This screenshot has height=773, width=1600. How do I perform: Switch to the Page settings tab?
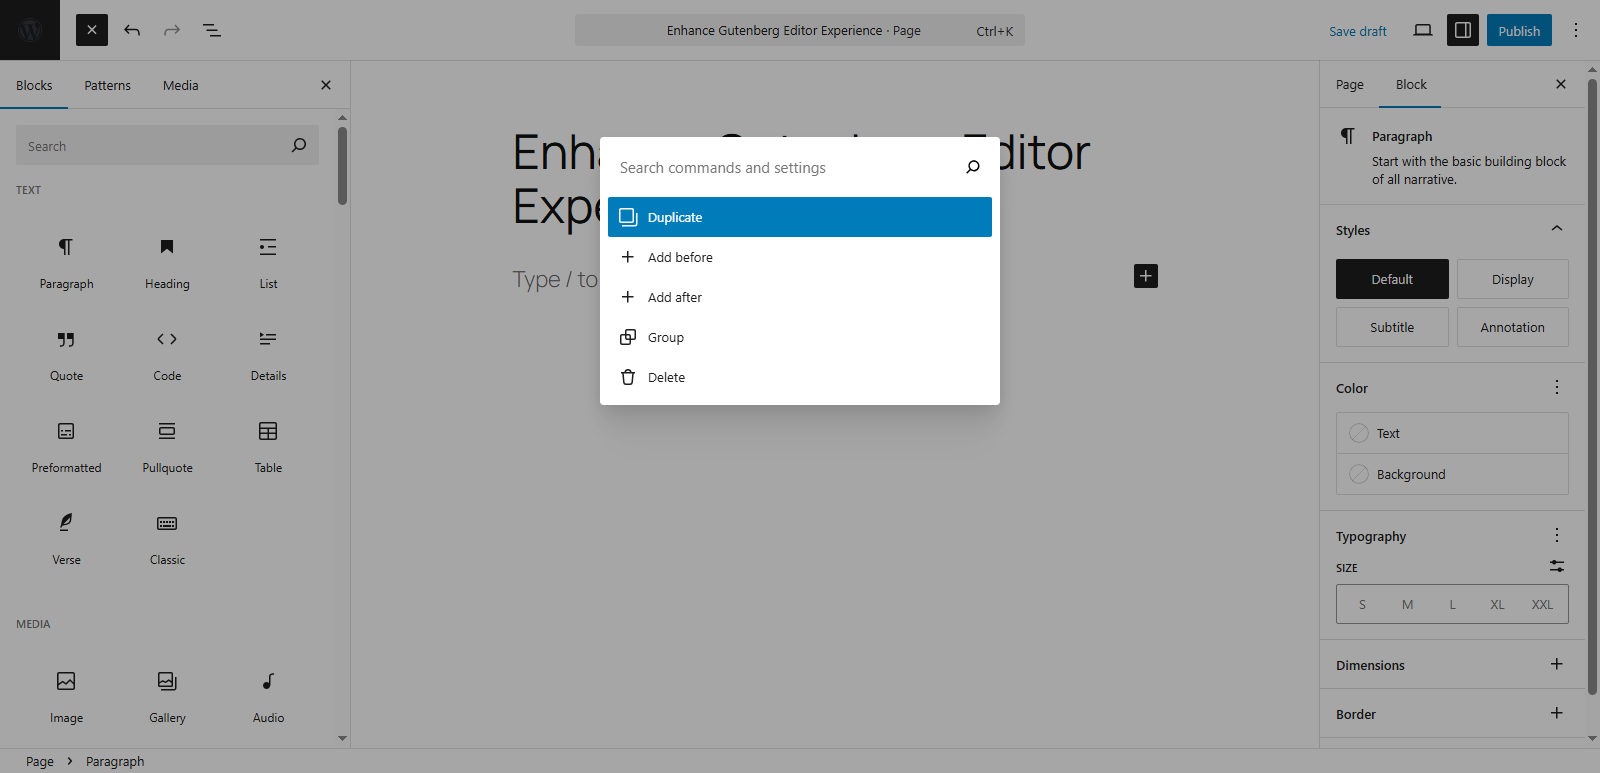[1350, 85]
